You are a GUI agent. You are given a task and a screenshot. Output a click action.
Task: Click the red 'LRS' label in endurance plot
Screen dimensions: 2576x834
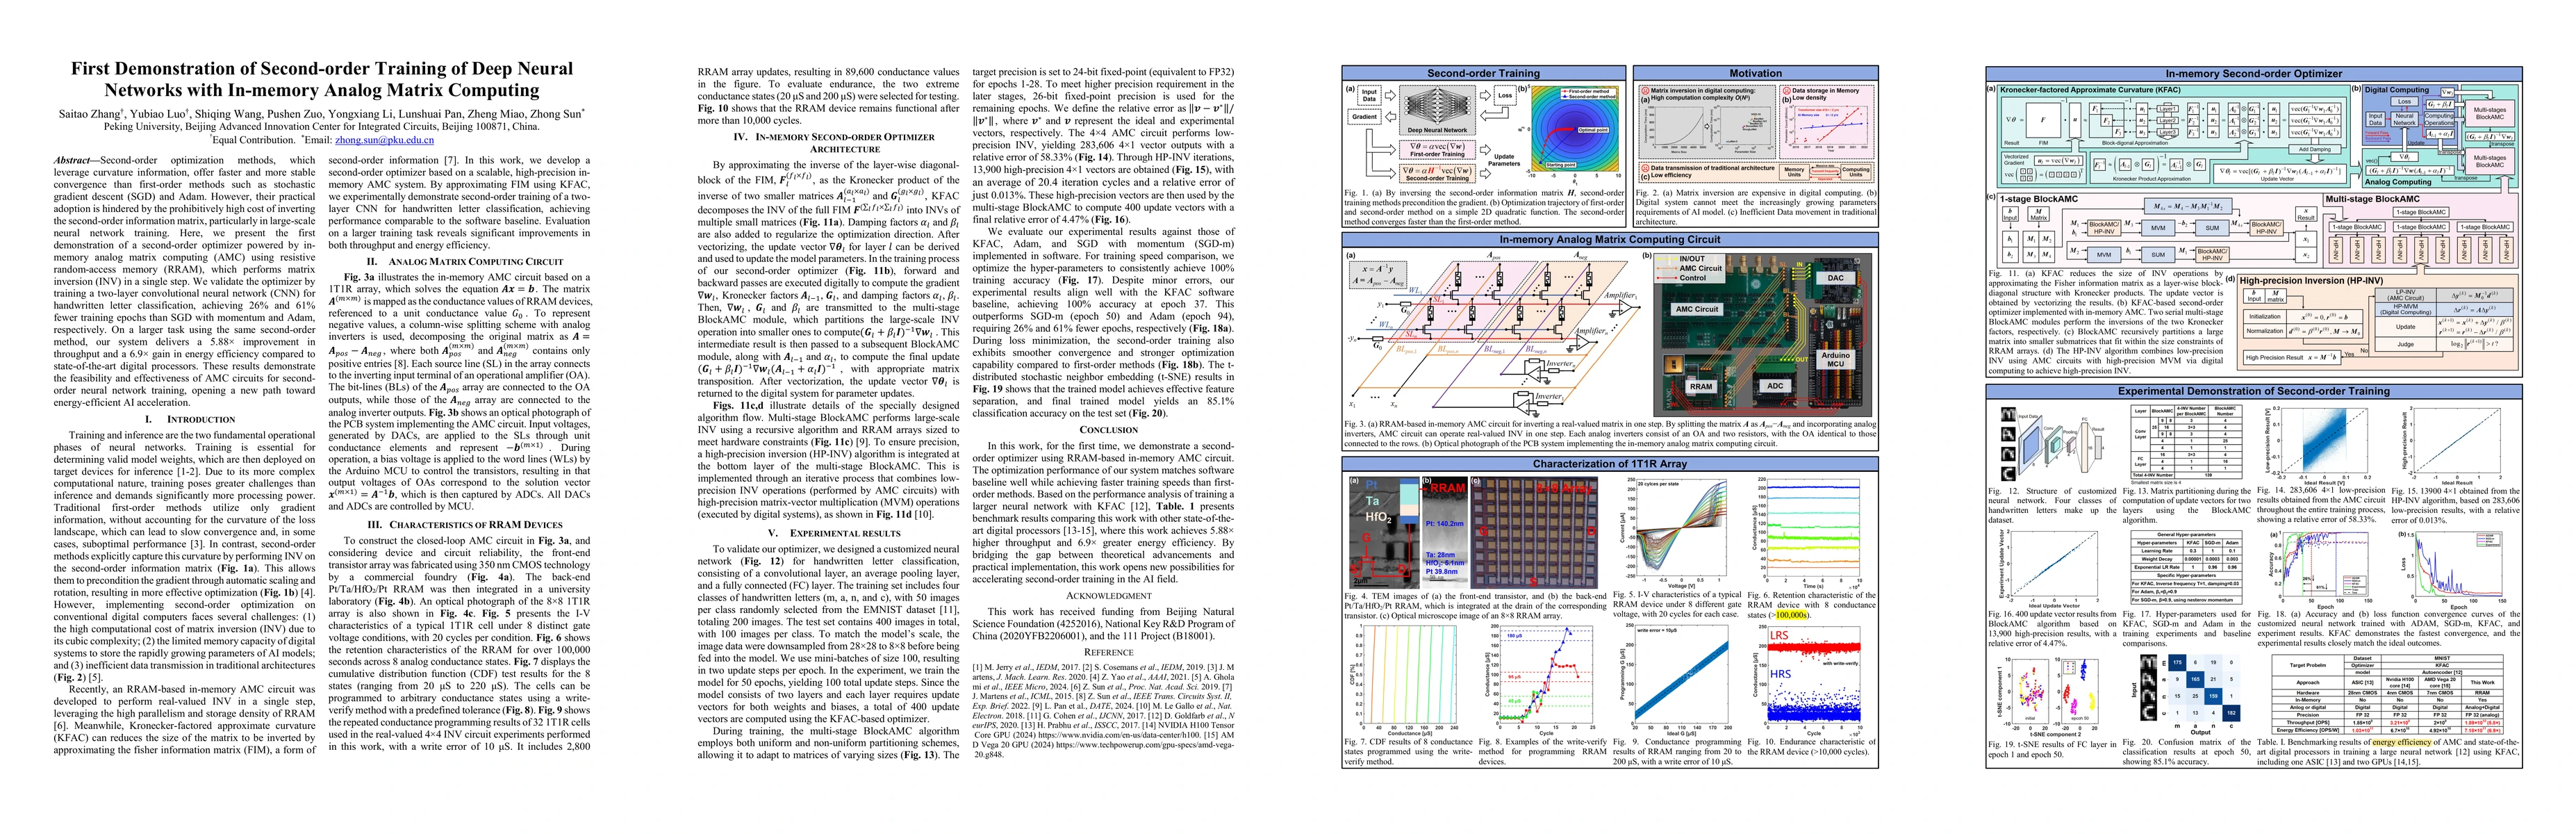pyautogui.click(x=1779, y=636)
